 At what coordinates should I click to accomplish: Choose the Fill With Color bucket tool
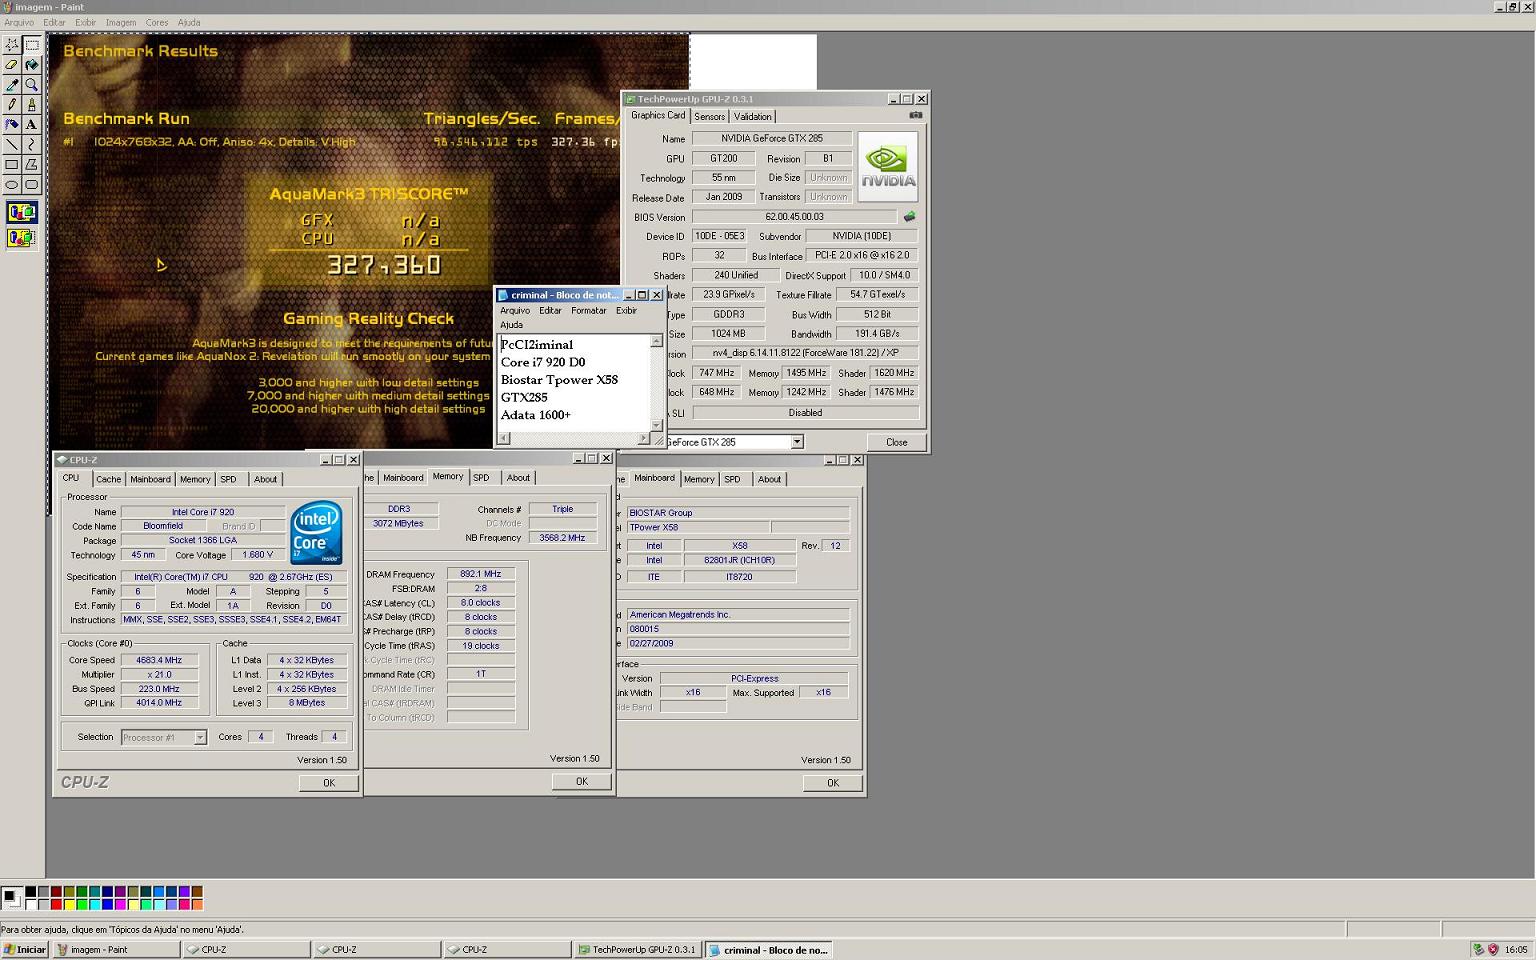point(32,65)
